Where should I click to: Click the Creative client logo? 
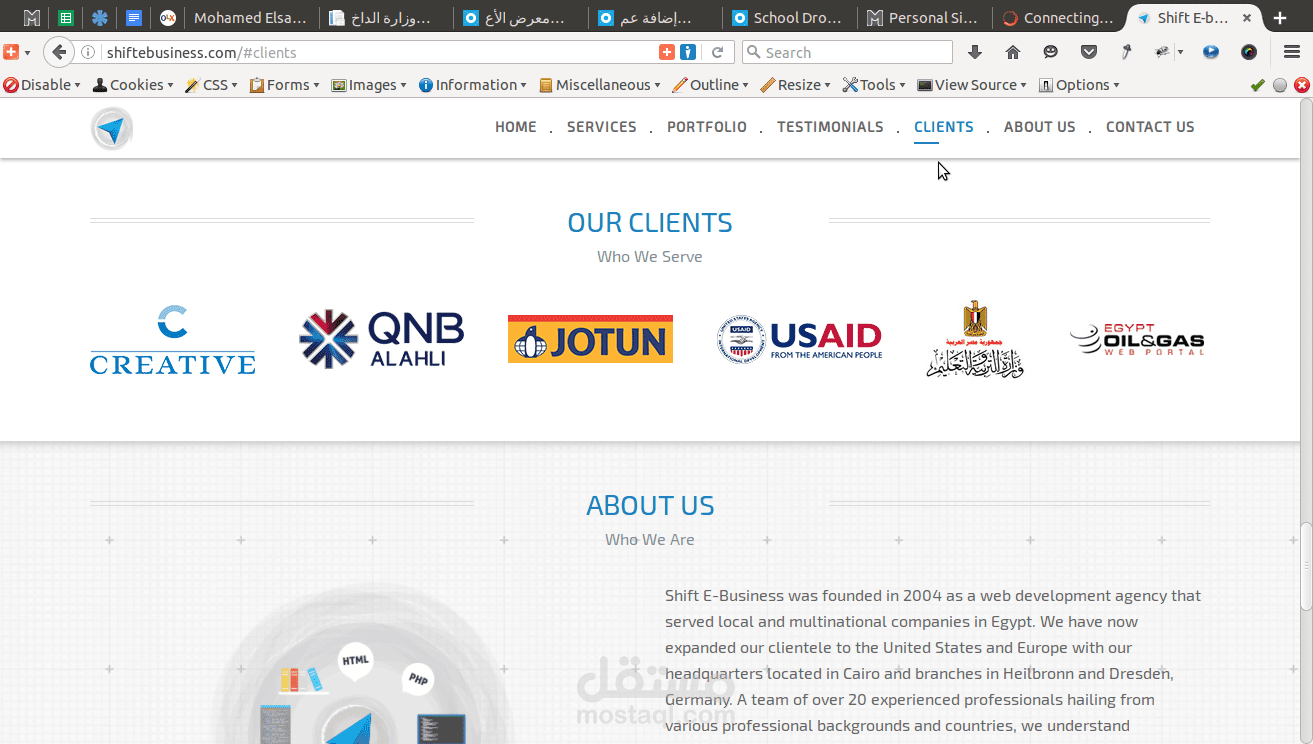173,340
